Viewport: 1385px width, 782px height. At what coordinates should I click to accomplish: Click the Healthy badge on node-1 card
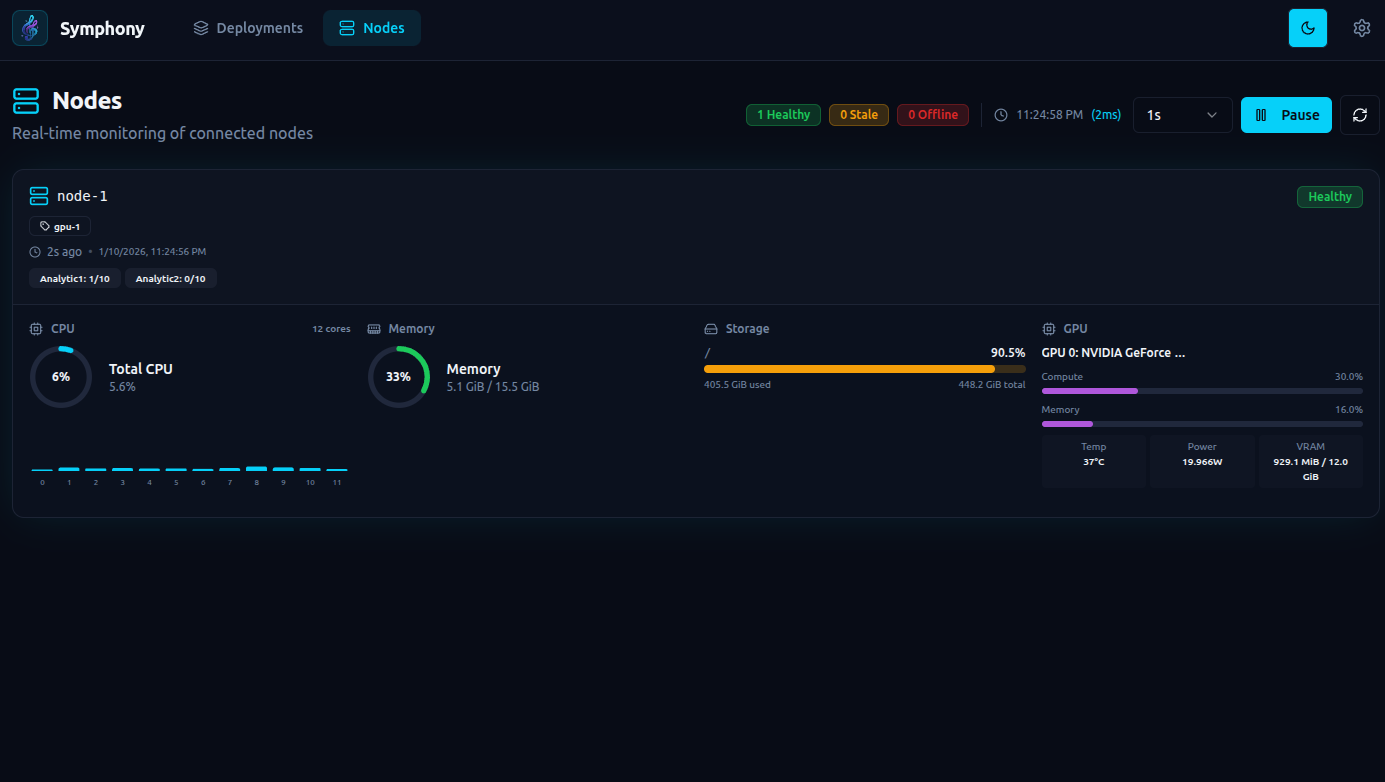pos(1330,197)
